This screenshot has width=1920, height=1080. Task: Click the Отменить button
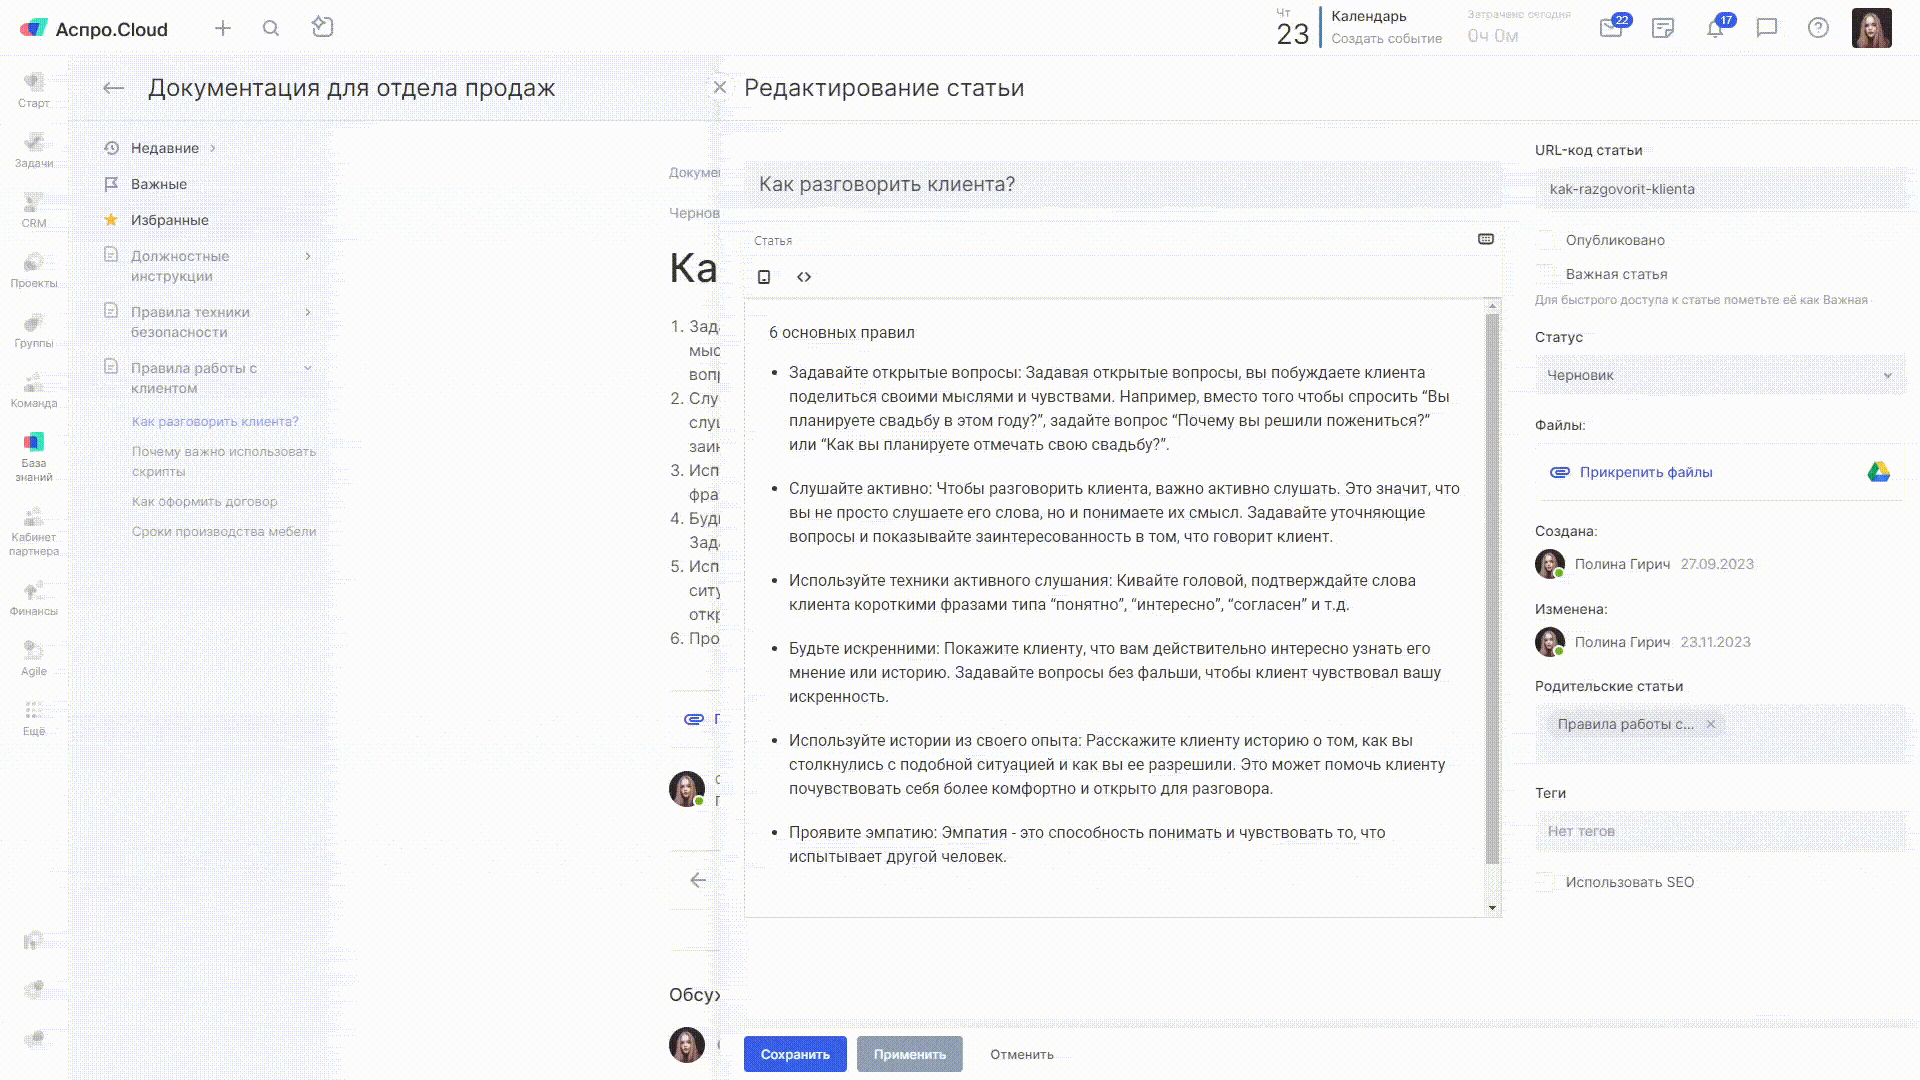pos(1022,1054)
